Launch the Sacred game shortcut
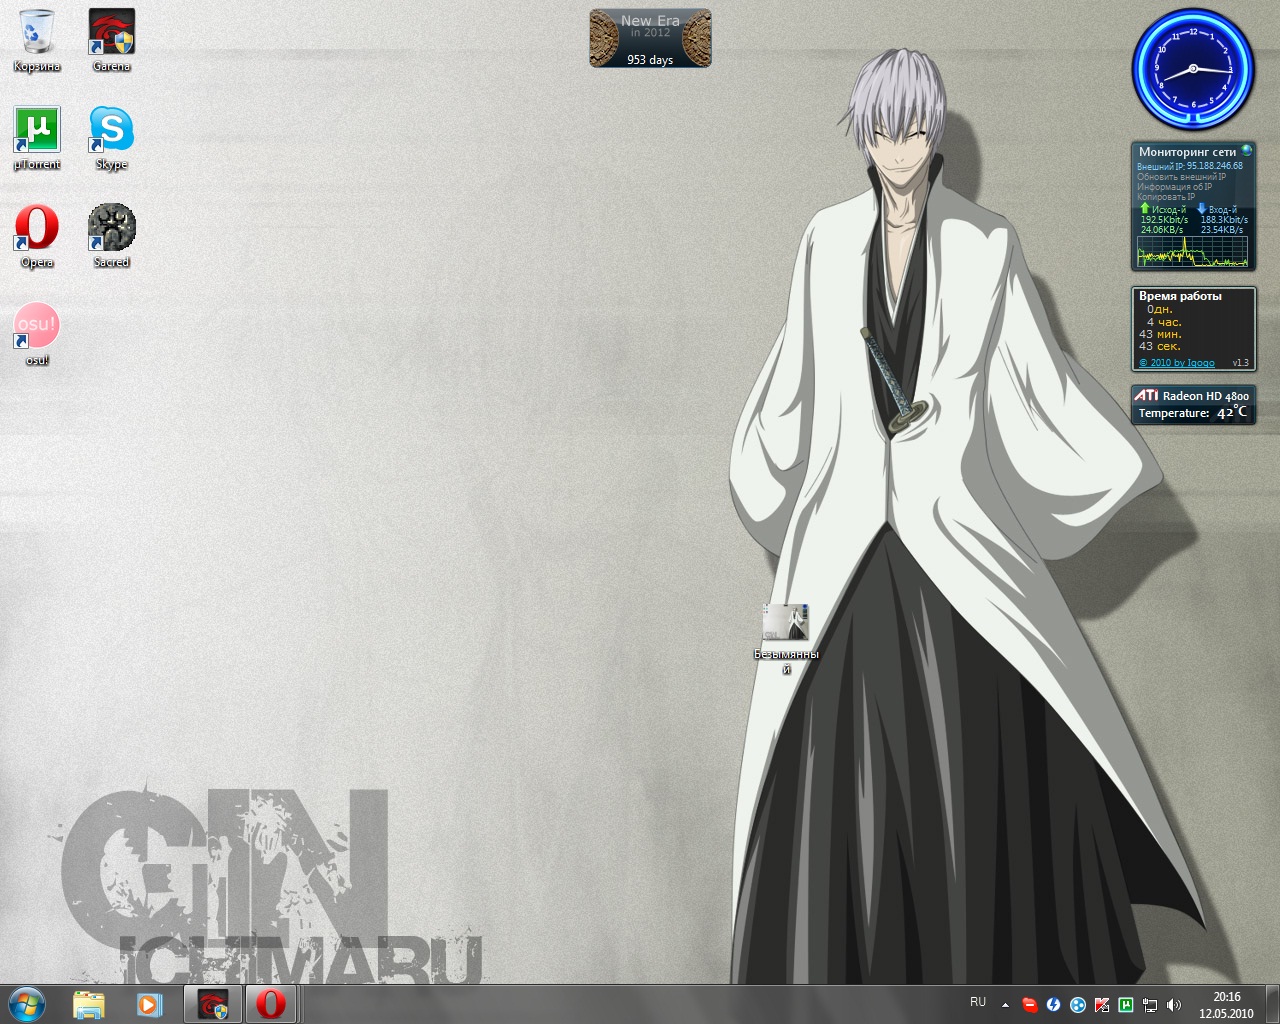This screenshot has width=1280, height=1024. point(111,229)
